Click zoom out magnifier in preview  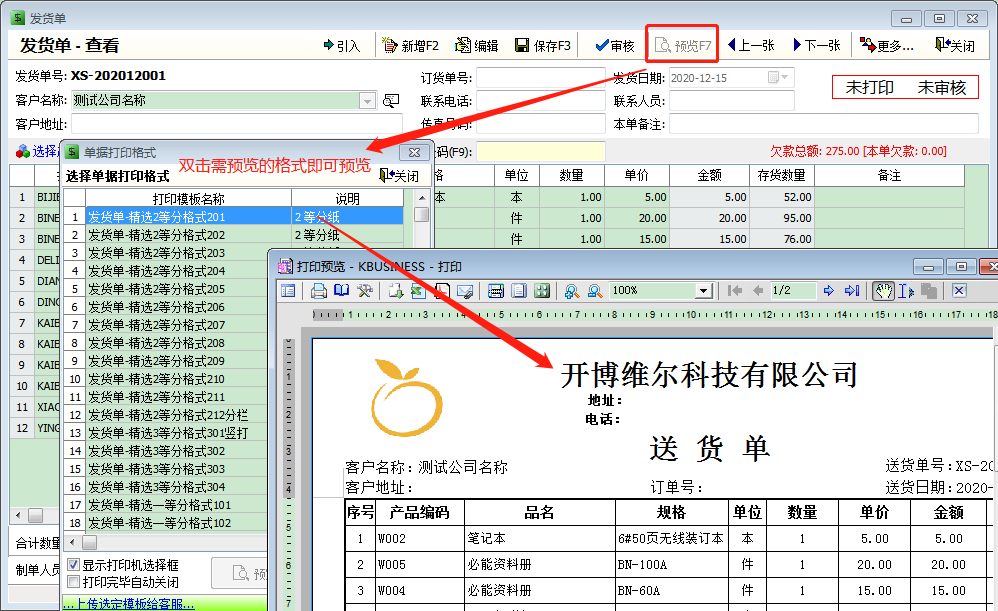pyautogui.click(x=594, y=291)
